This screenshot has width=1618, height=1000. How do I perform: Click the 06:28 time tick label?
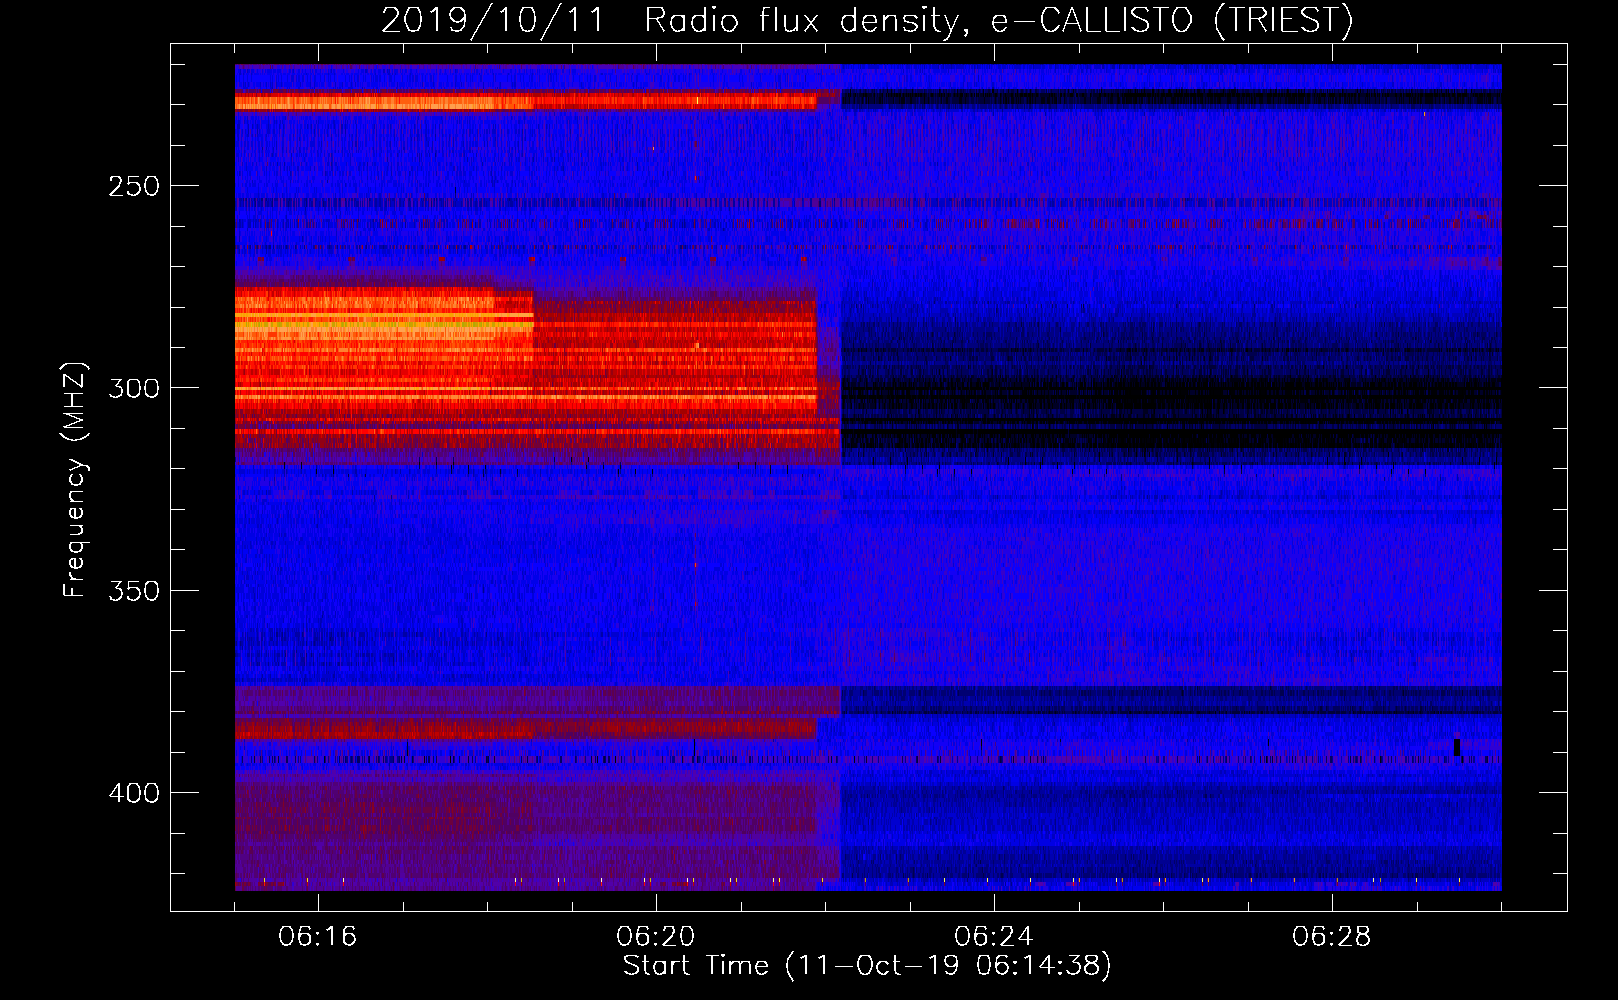(1331, 937)
